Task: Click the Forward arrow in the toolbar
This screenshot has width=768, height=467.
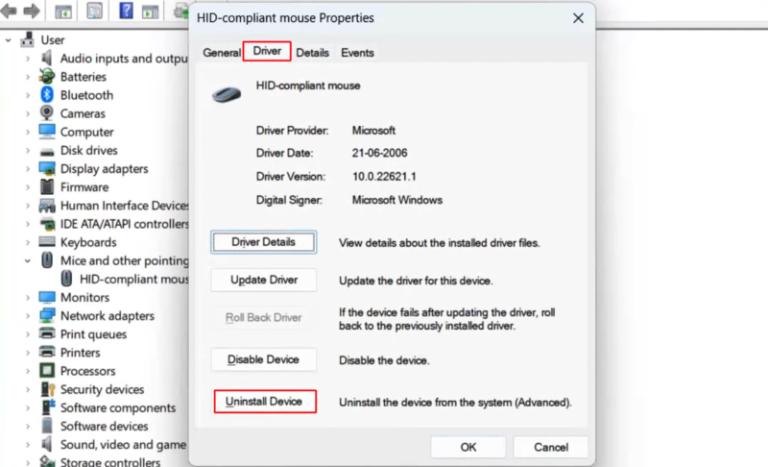Action: (x=32, y=13)
